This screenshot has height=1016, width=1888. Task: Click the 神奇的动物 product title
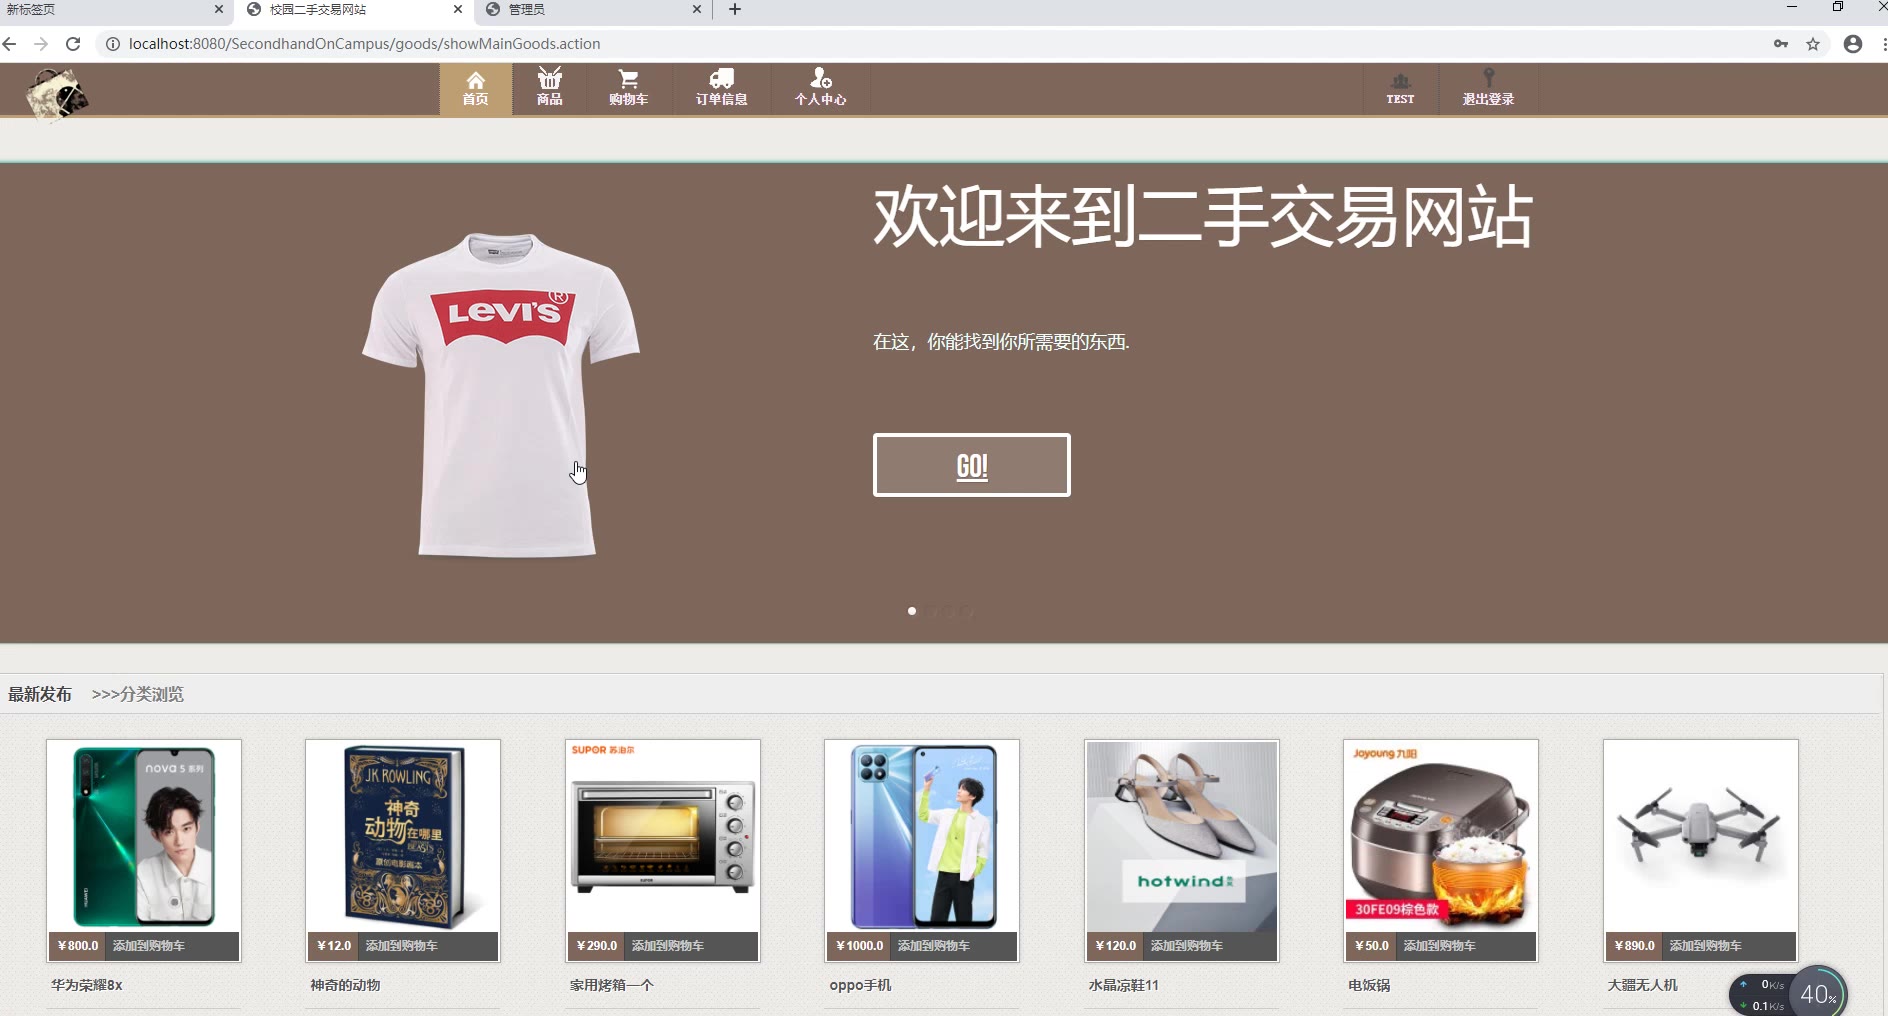pos(345,985)
